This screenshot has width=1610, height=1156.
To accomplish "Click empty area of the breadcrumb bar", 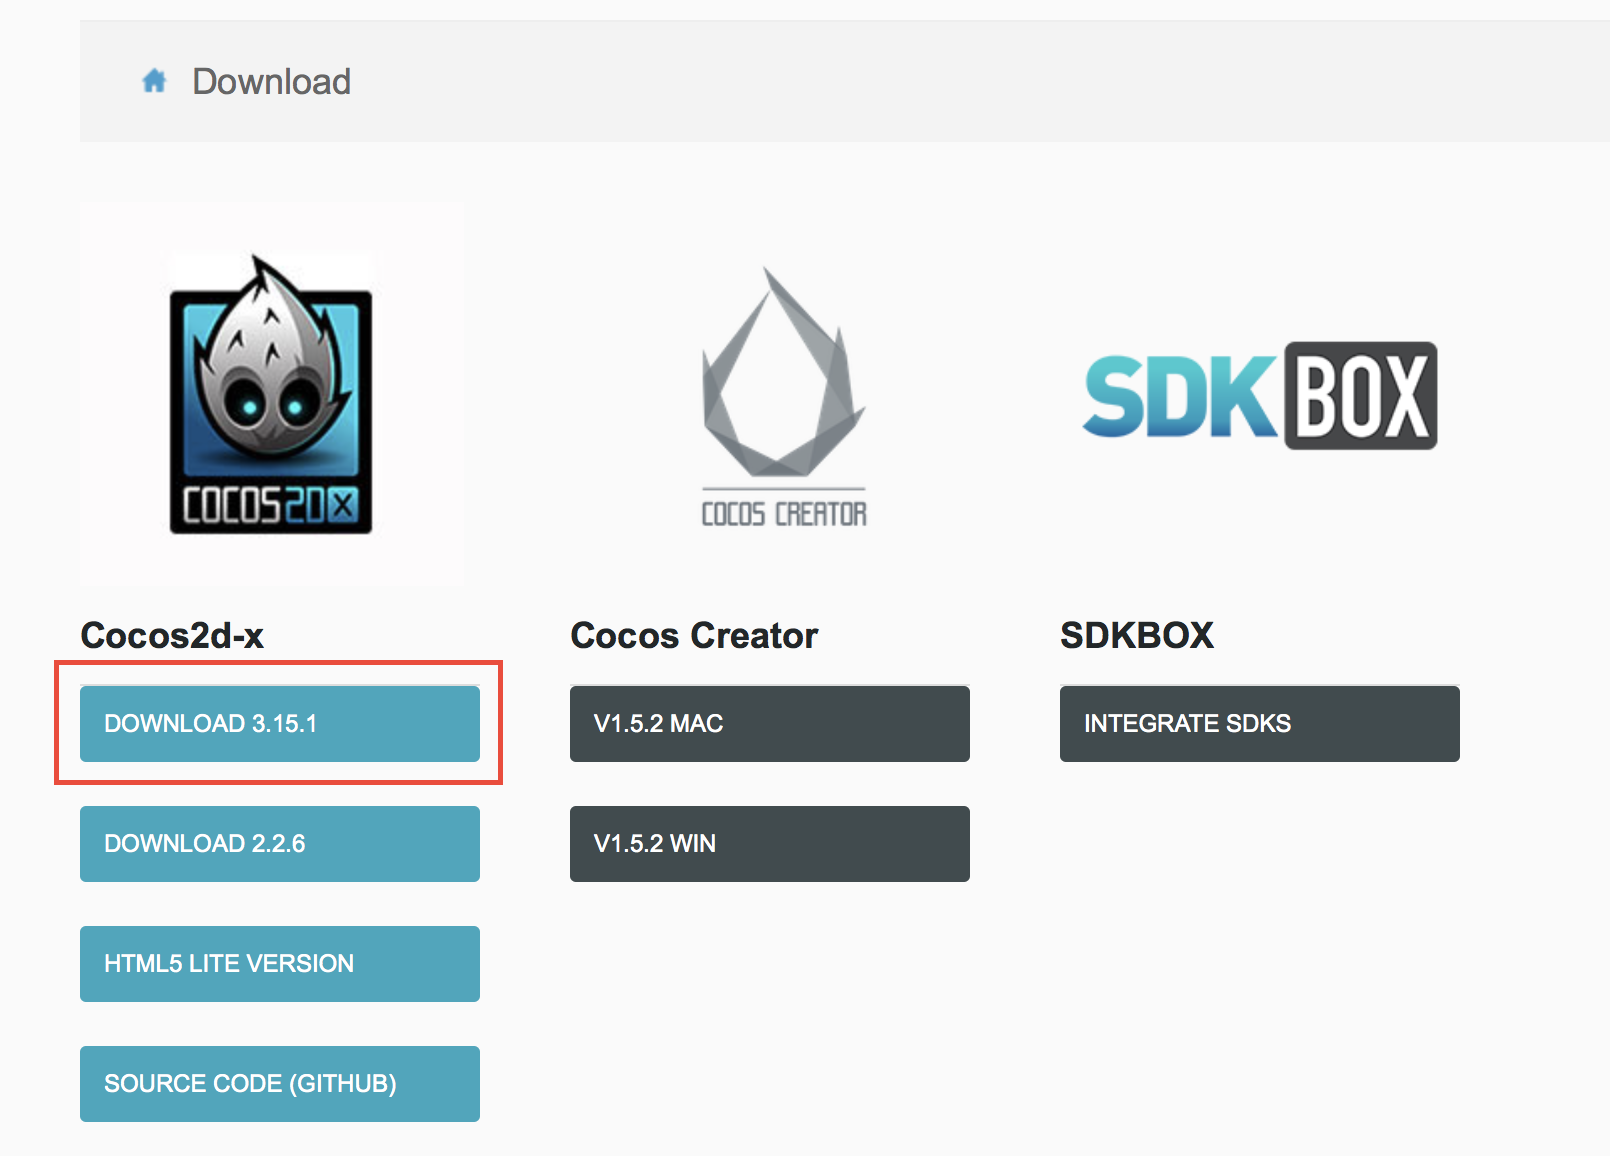I will [900, 82].
